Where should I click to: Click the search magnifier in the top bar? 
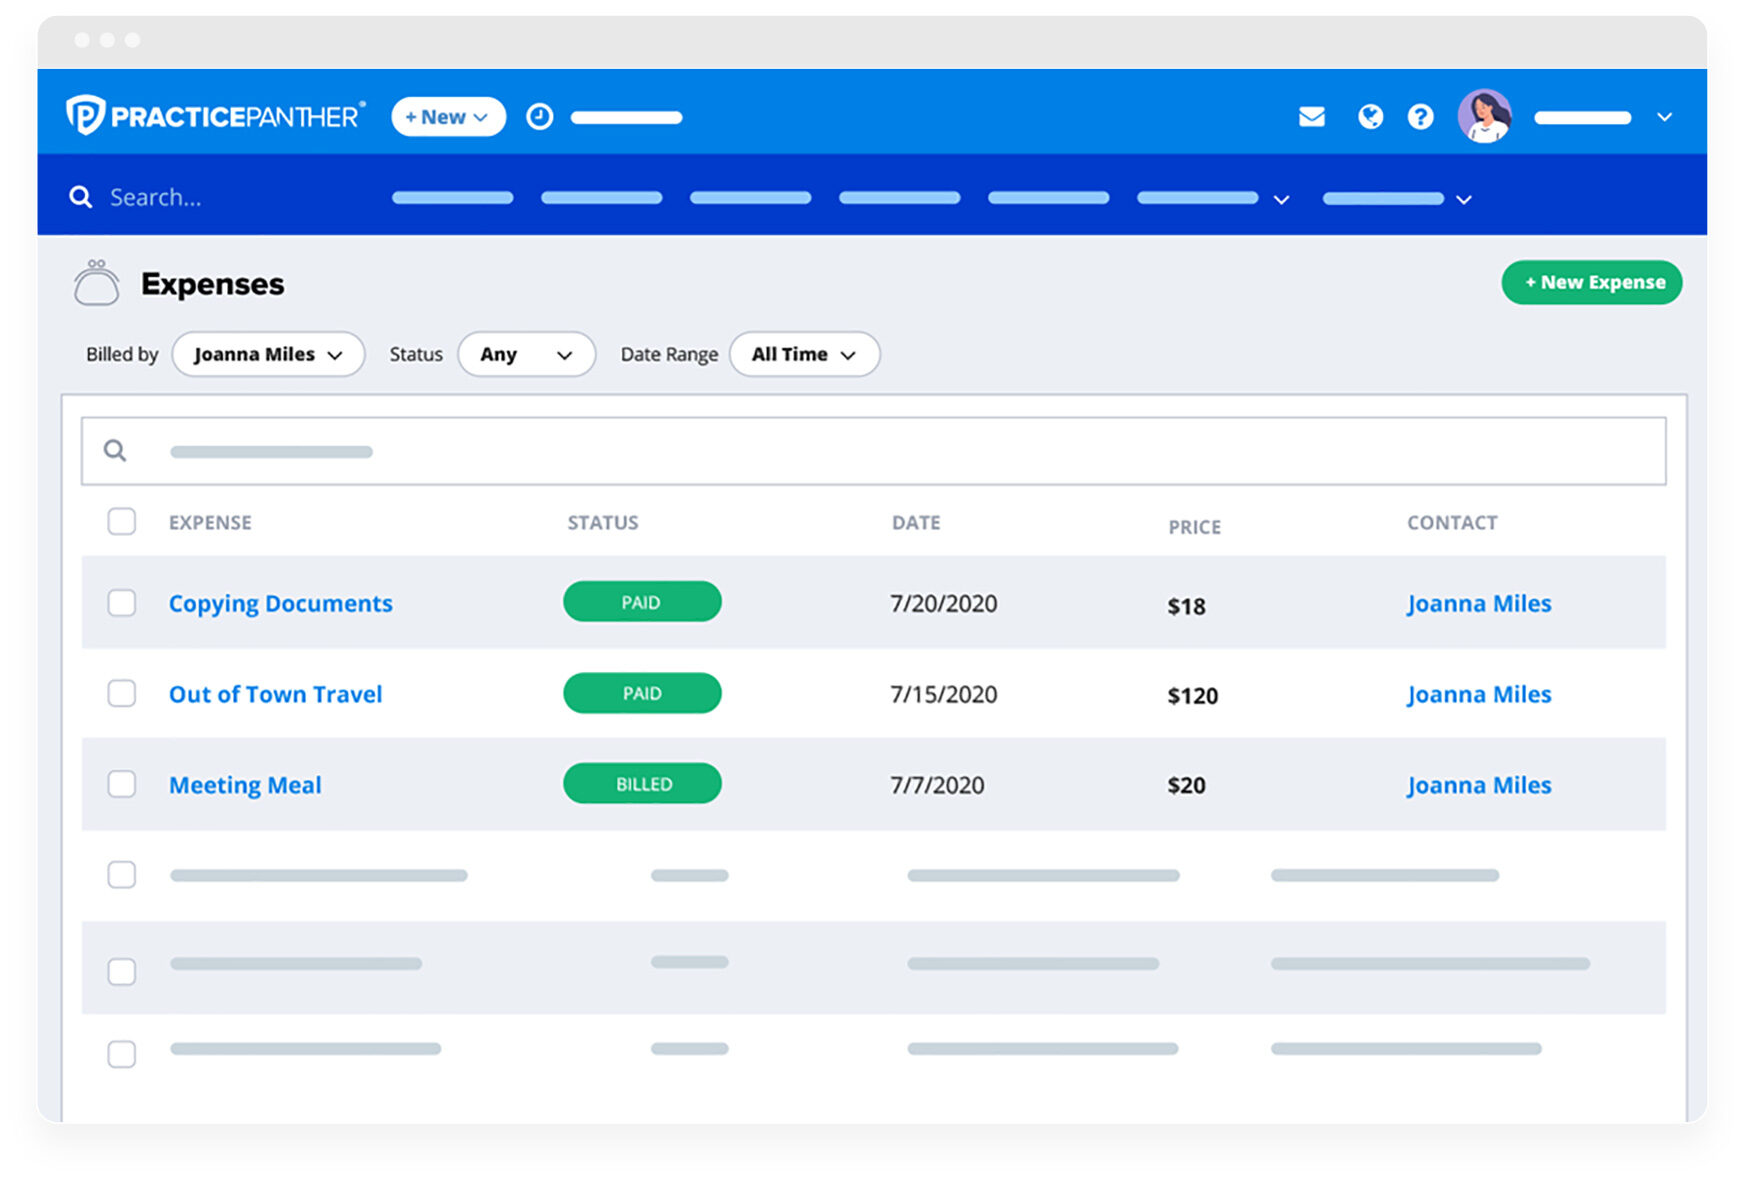pos(80,196)
